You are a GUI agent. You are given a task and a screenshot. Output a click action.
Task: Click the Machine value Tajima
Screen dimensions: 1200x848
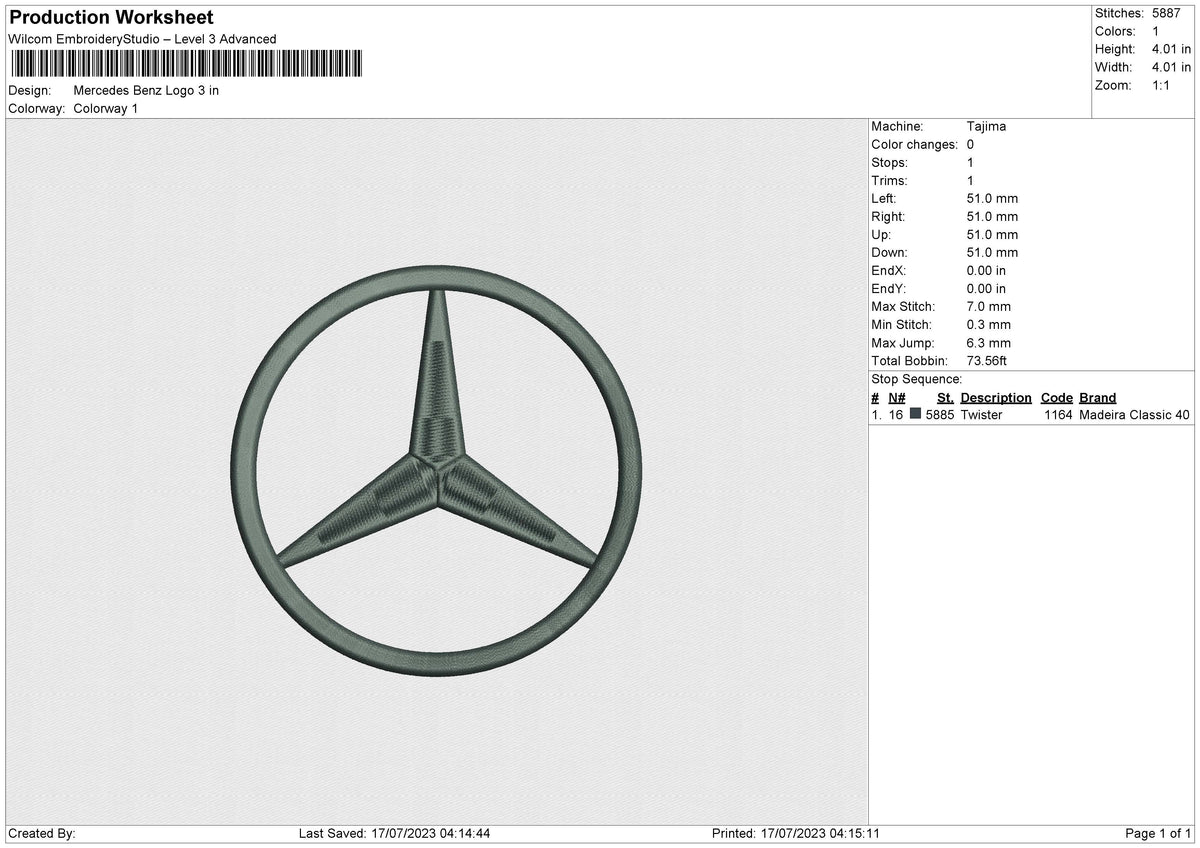tap(986, 126)
